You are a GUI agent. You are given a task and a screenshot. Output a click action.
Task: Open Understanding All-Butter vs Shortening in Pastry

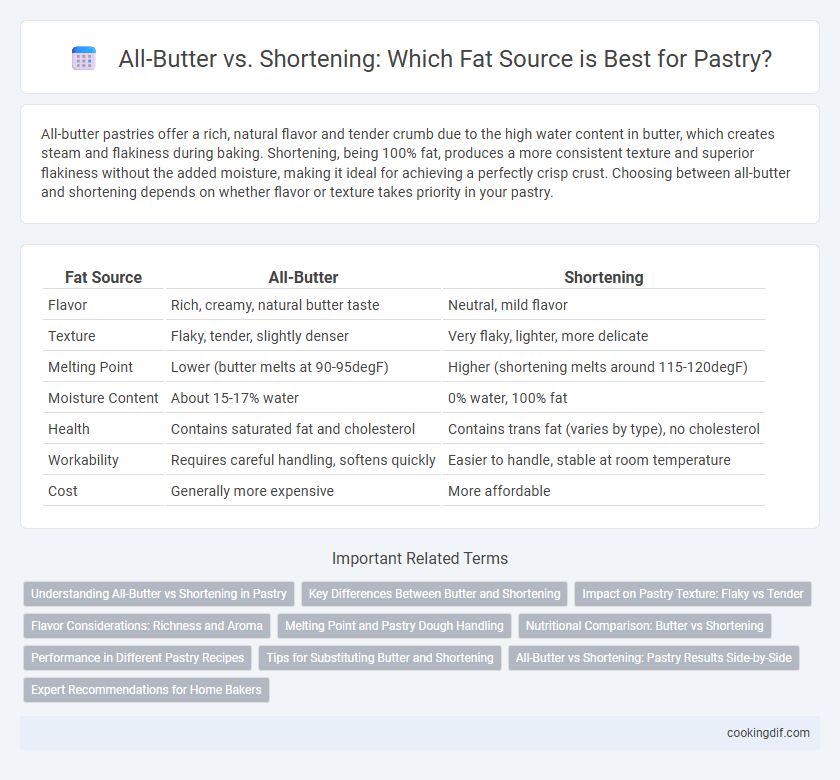159,594
